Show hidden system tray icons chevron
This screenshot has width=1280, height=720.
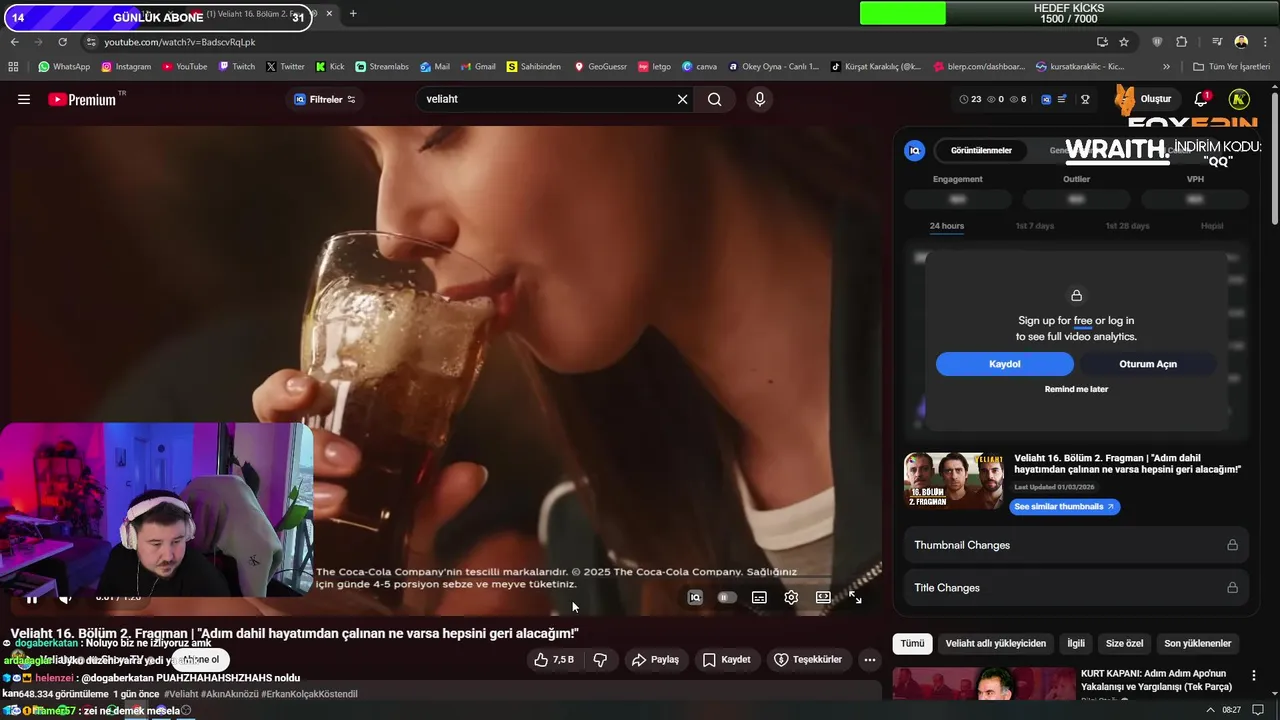coord(1210,710)
